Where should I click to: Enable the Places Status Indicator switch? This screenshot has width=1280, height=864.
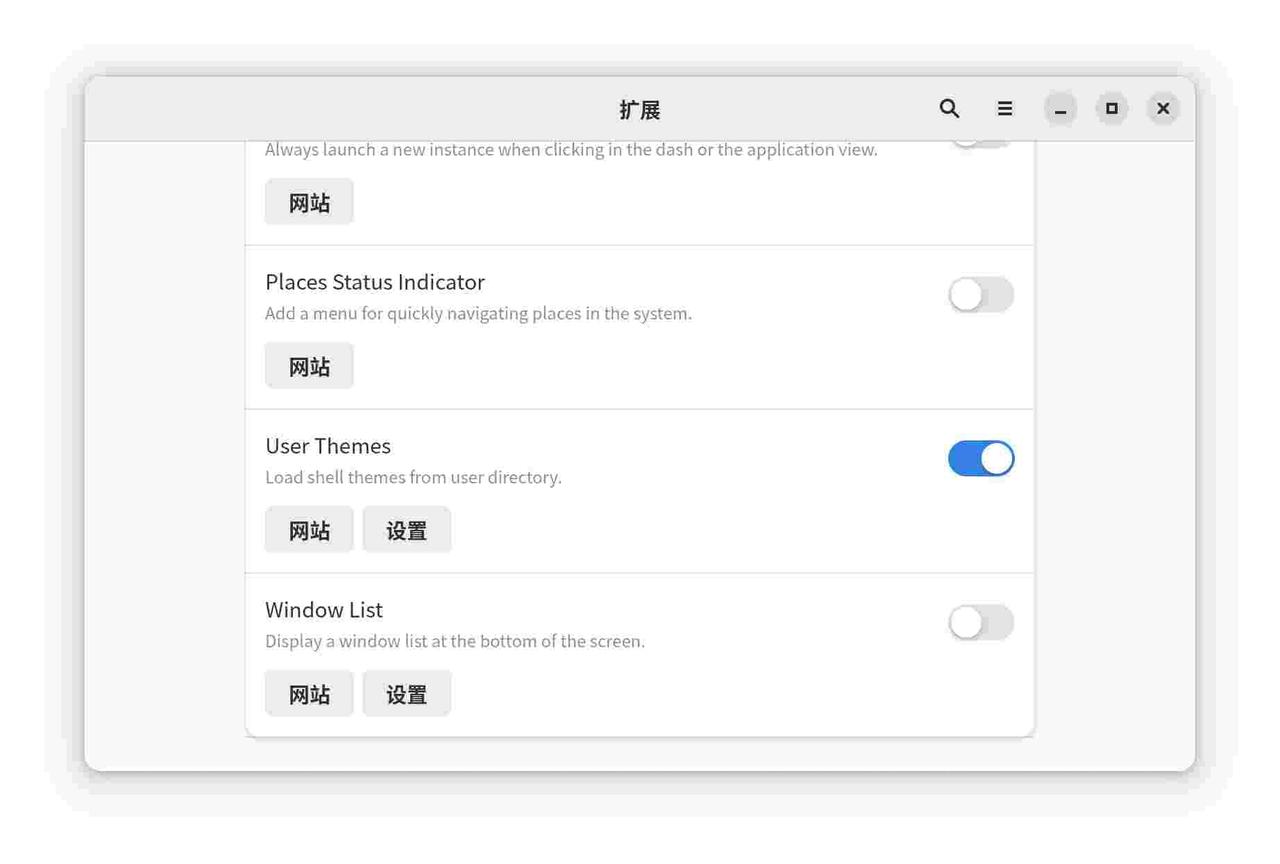click(x=980, y=295)
